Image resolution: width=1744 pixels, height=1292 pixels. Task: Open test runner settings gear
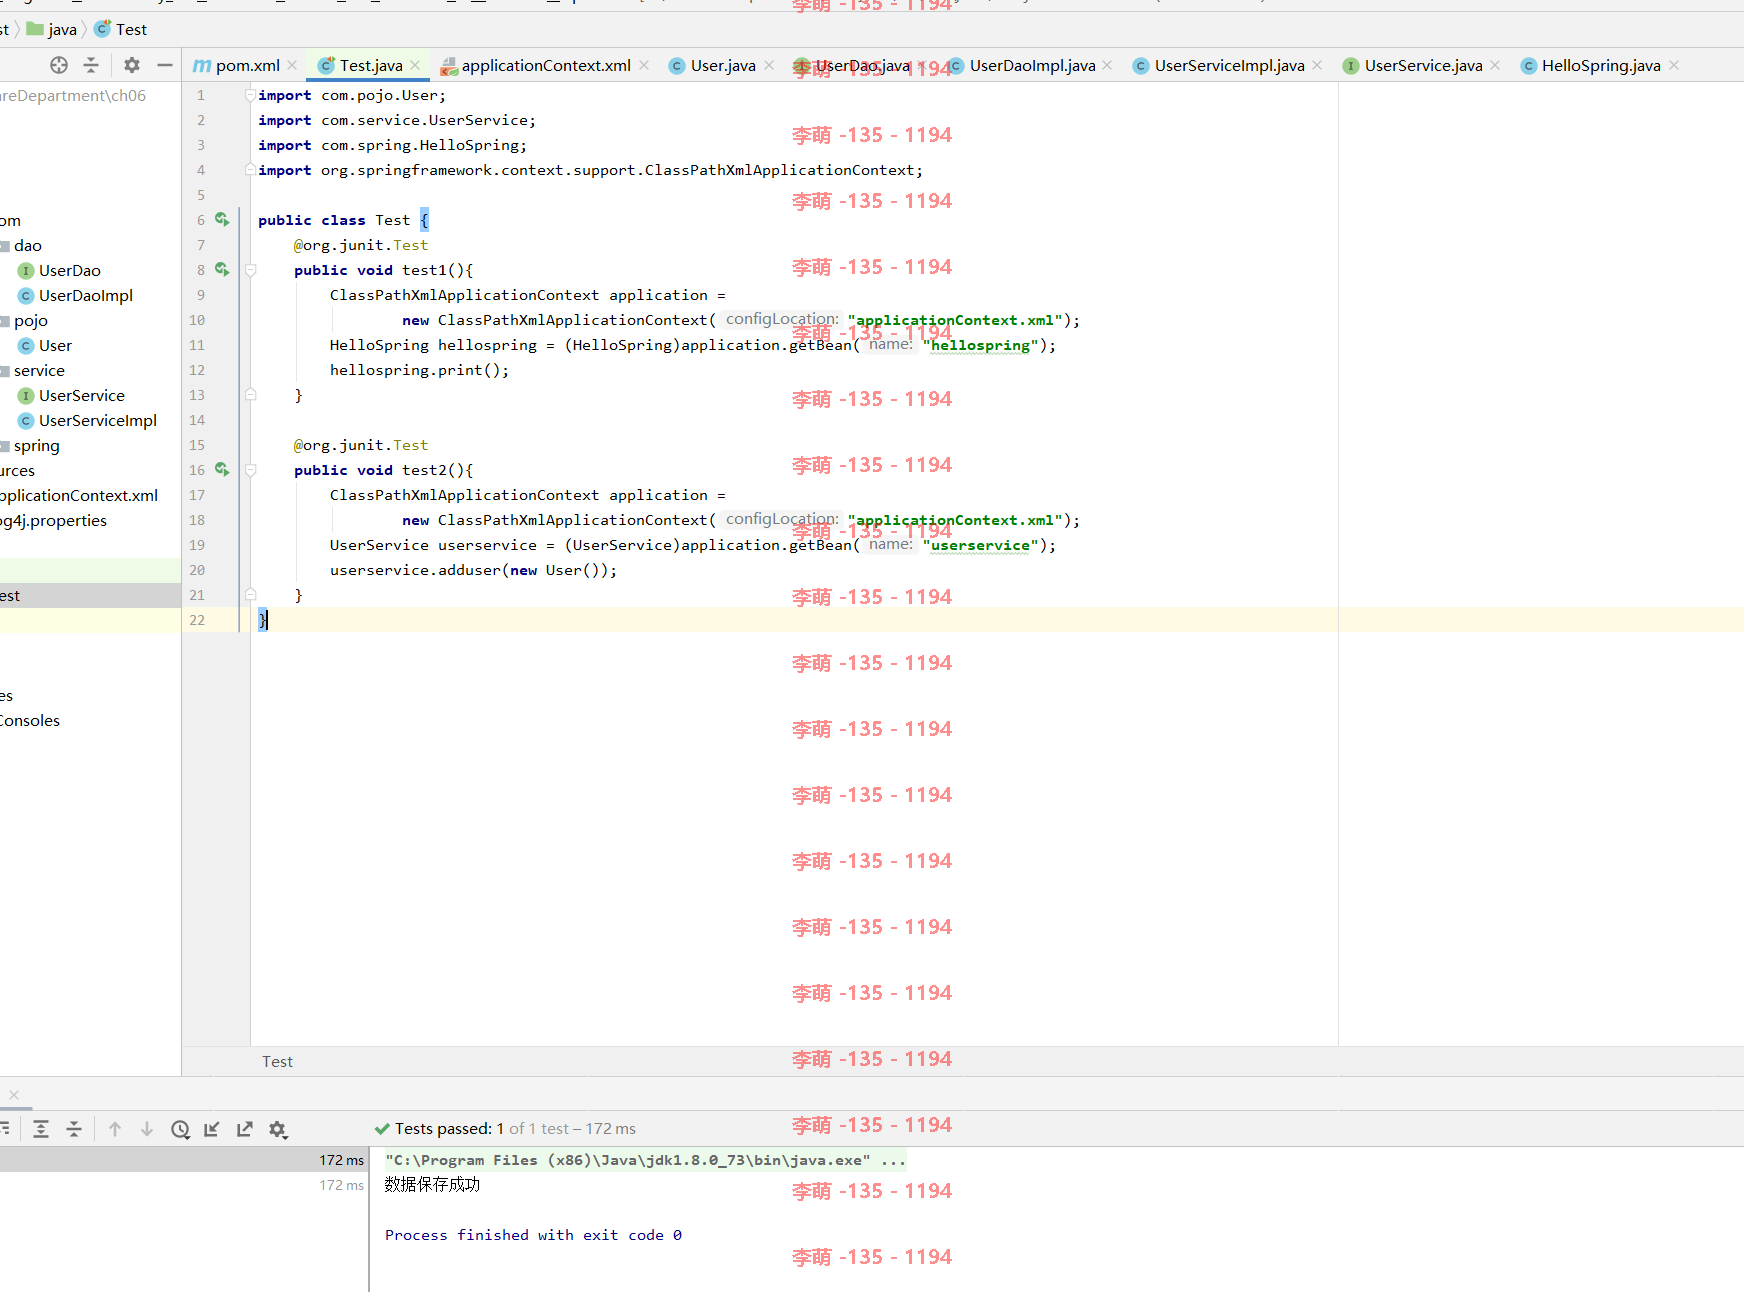click(278, 1129)
